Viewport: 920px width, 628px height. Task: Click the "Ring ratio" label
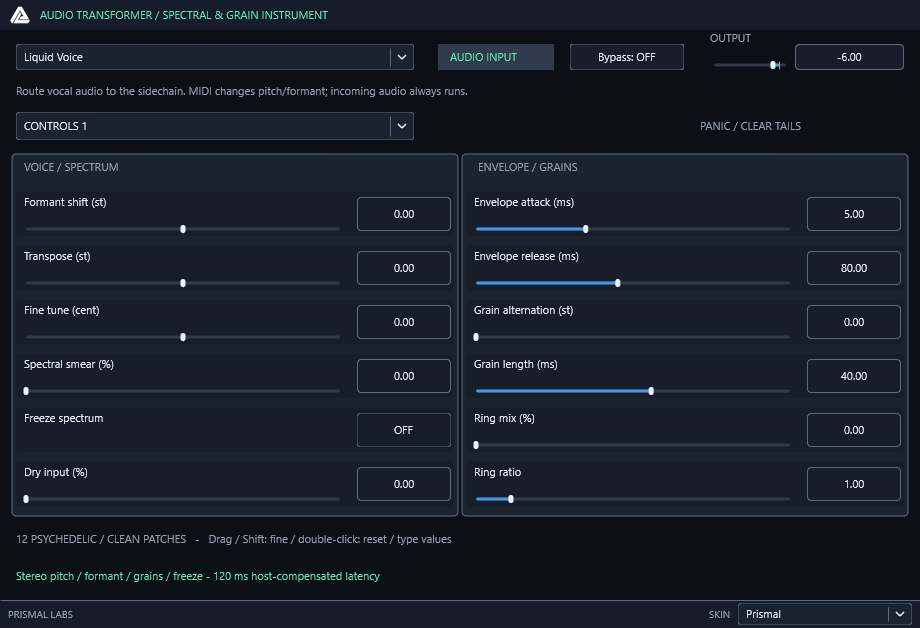tap(498, 472)
